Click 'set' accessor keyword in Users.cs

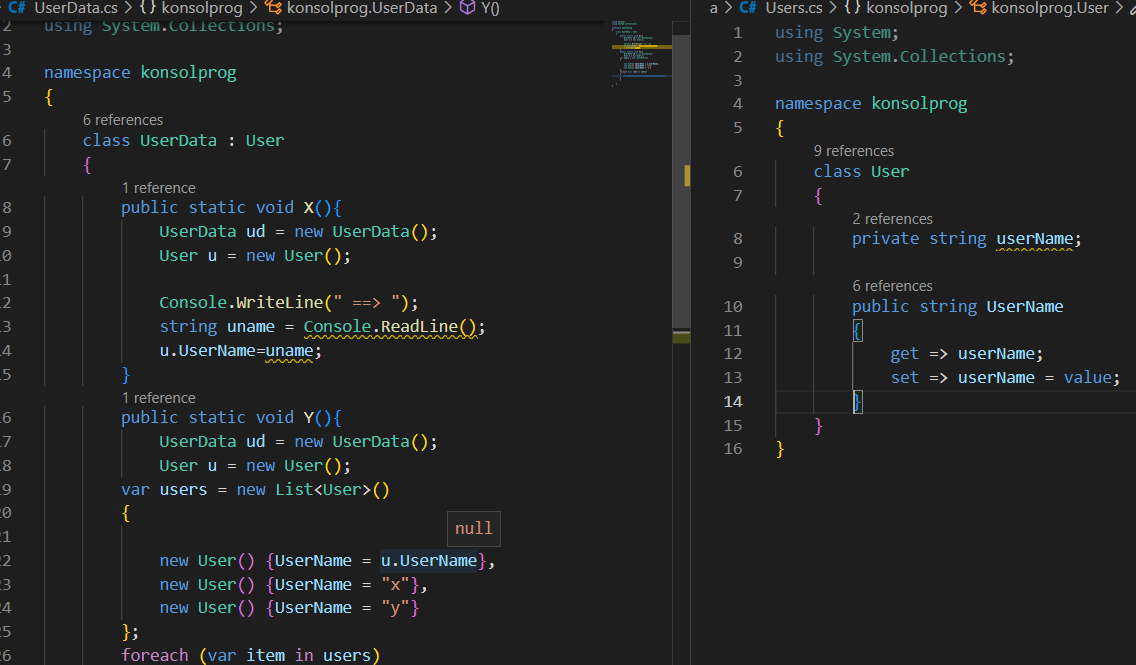pyautogui.click(x=905, y=377)
